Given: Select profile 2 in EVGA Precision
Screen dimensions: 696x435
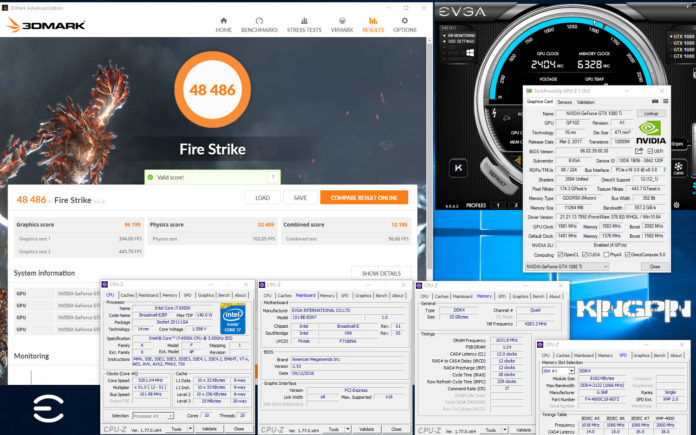Looking at the screenshot, I should [x=515, y=206].
